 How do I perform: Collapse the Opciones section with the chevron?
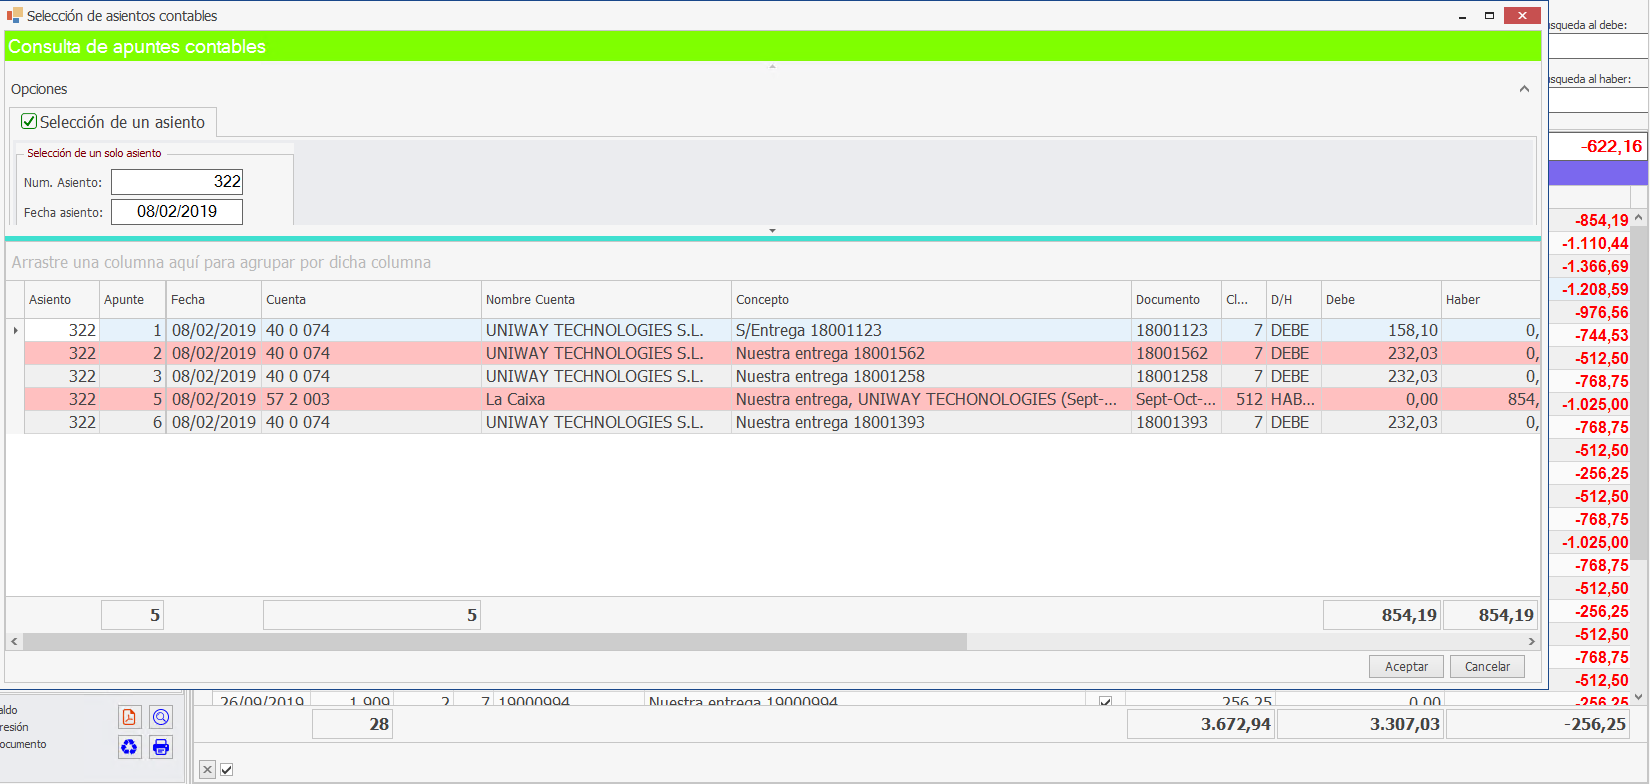pos(1524,89)
